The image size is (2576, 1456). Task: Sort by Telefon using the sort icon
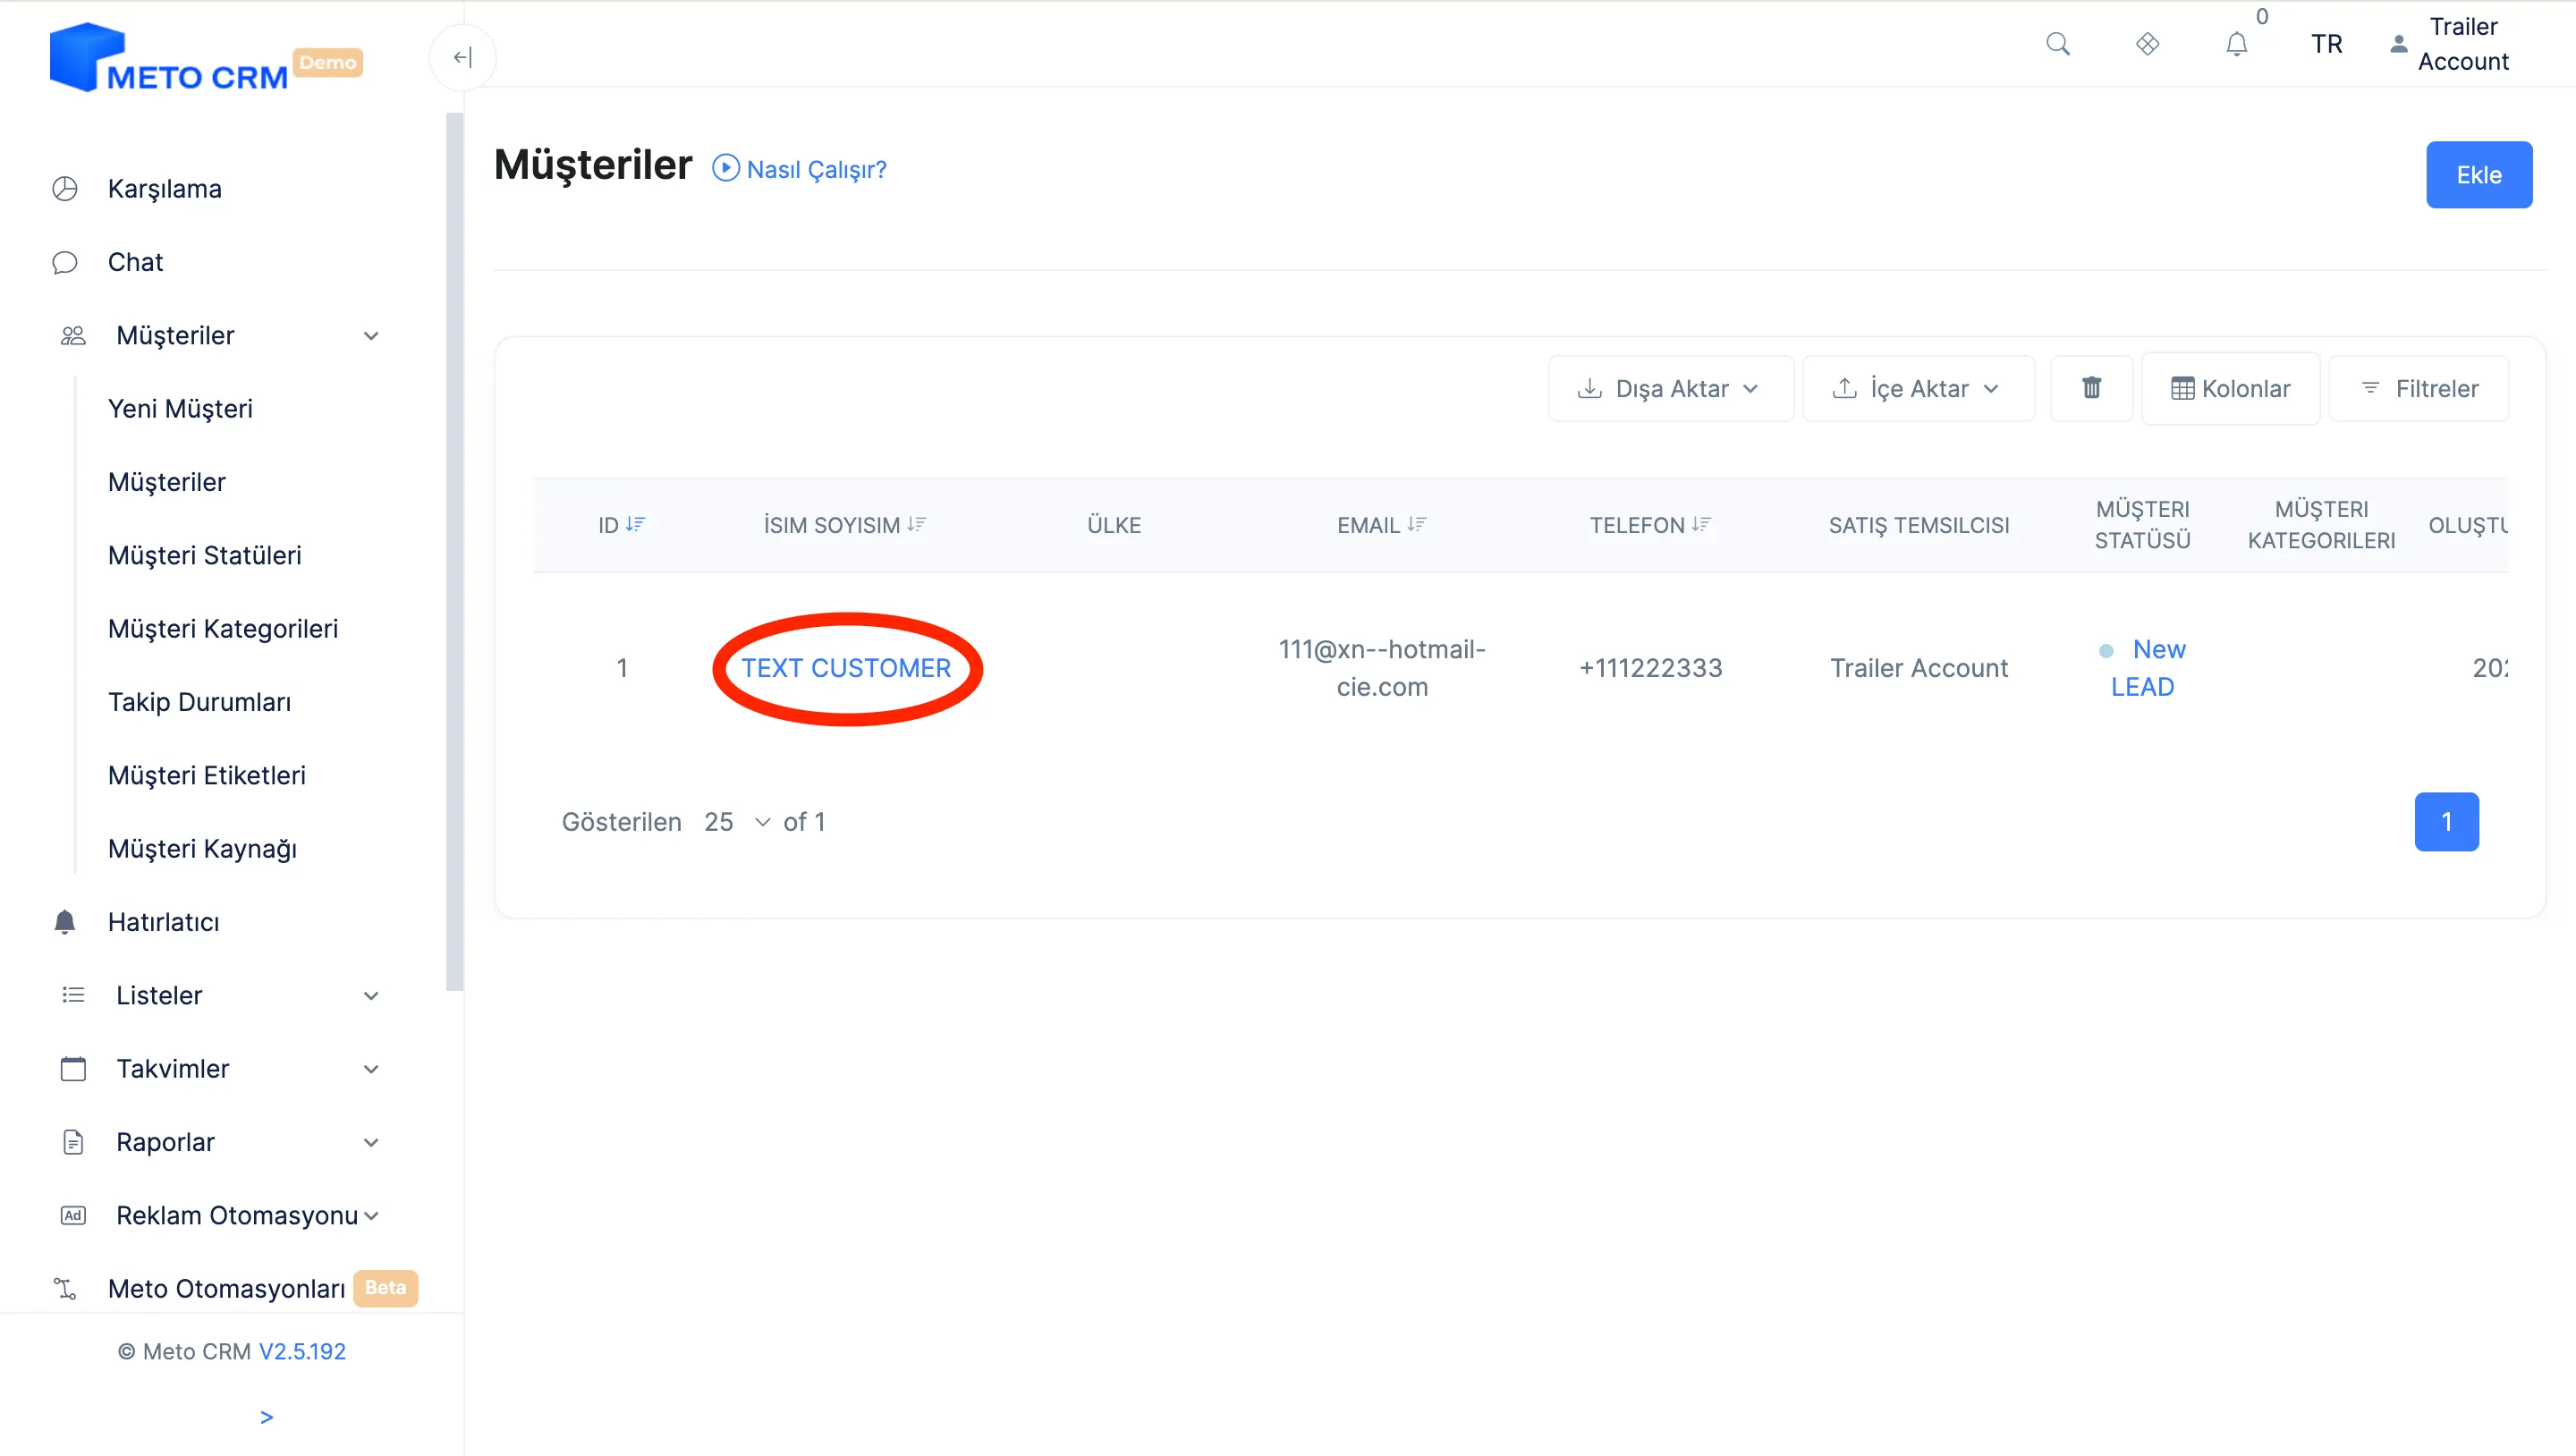coord(1702,524)
